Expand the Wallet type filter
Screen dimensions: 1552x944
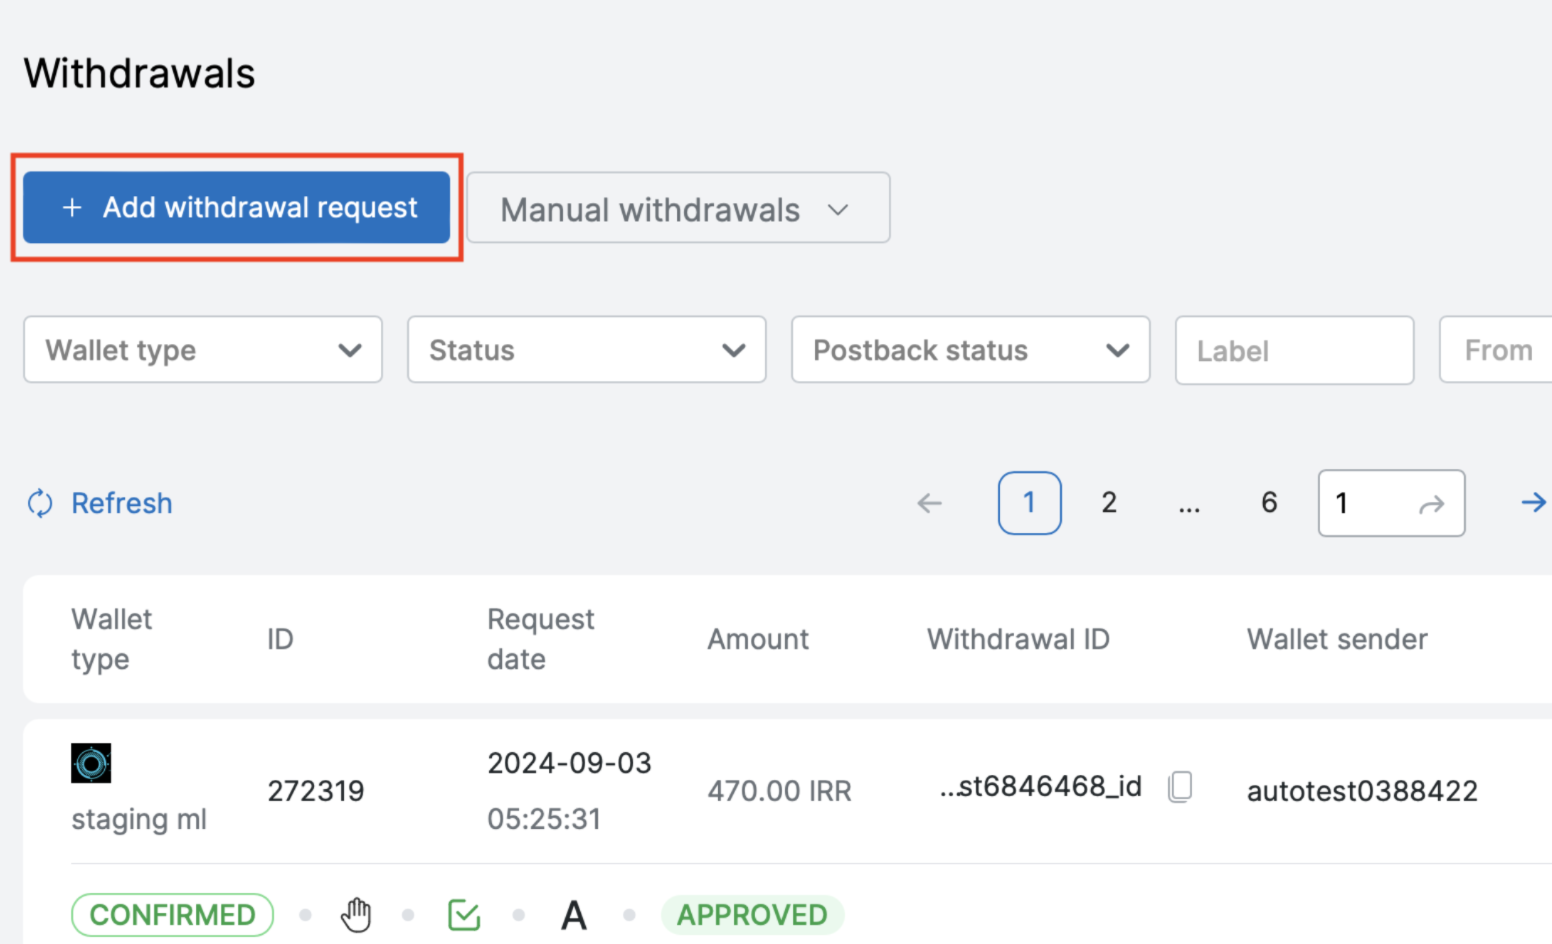point(203,350)
